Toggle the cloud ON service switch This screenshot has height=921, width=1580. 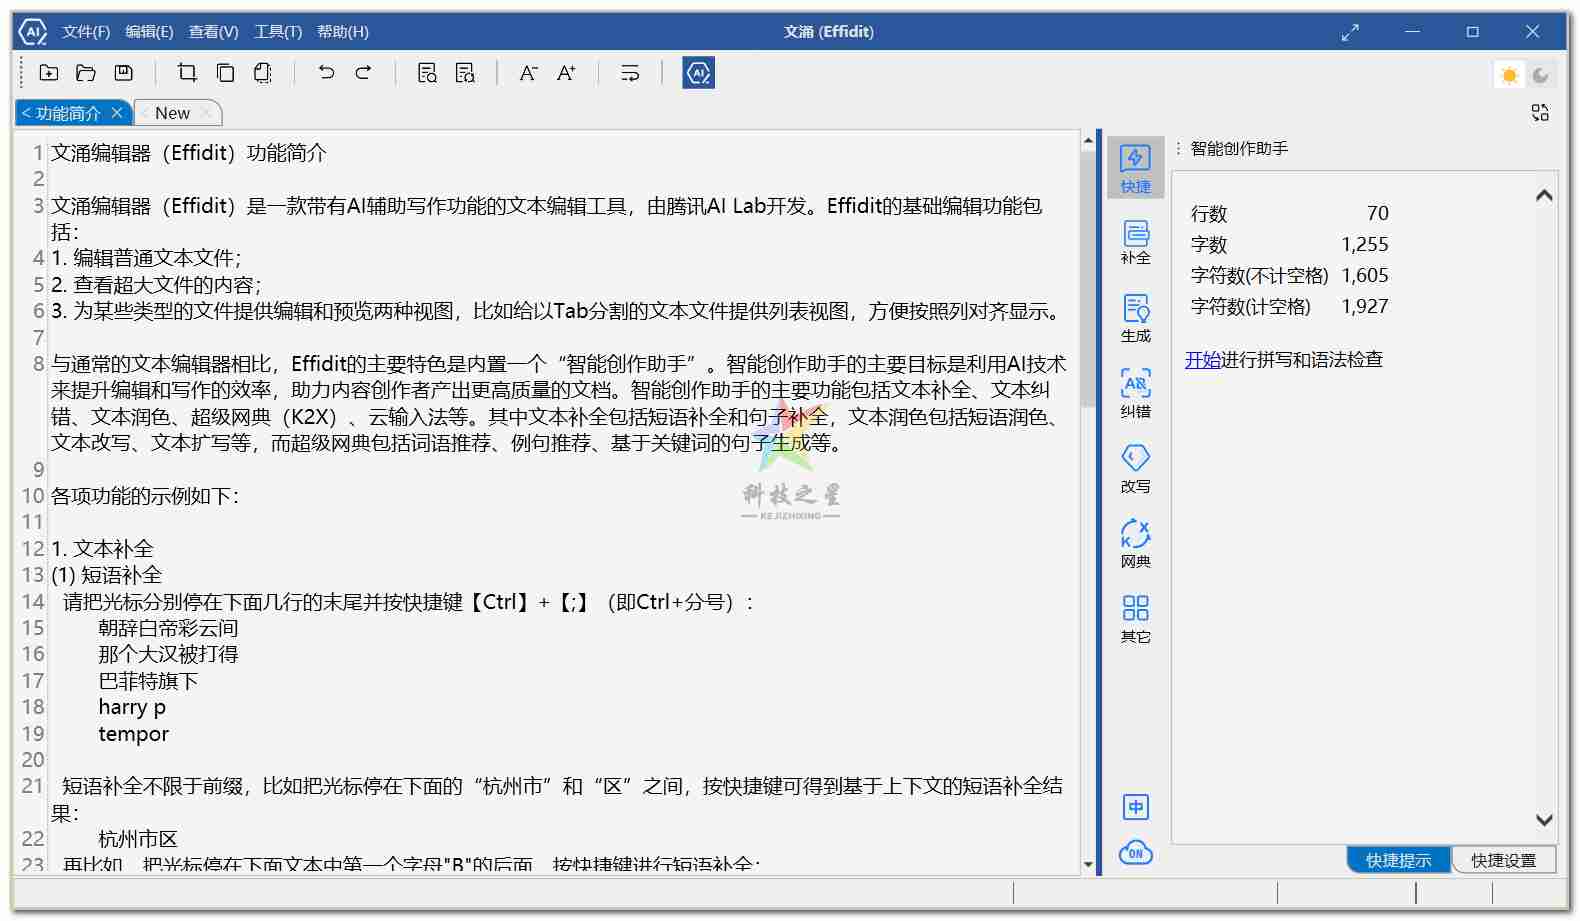point(1135,852)
